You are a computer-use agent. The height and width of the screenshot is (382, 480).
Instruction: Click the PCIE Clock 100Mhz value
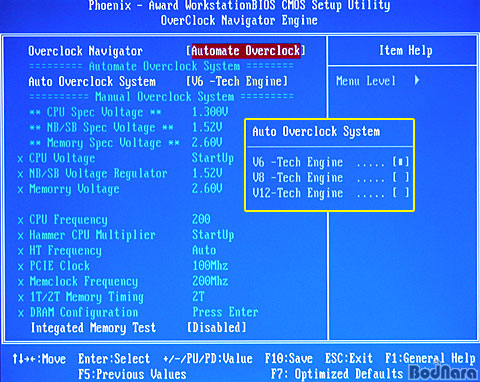click(x=210, y=266)
